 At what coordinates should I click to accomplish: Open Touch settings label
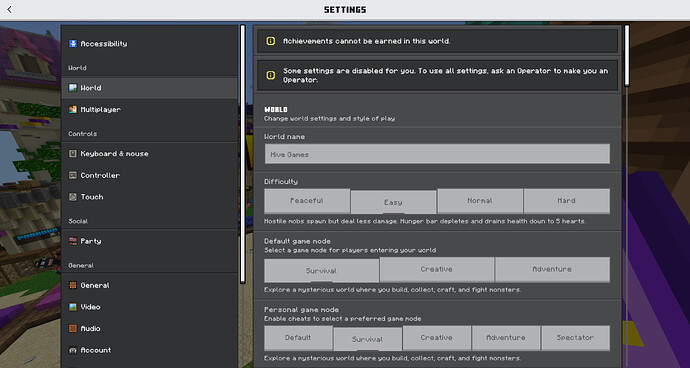click(92, 197)
